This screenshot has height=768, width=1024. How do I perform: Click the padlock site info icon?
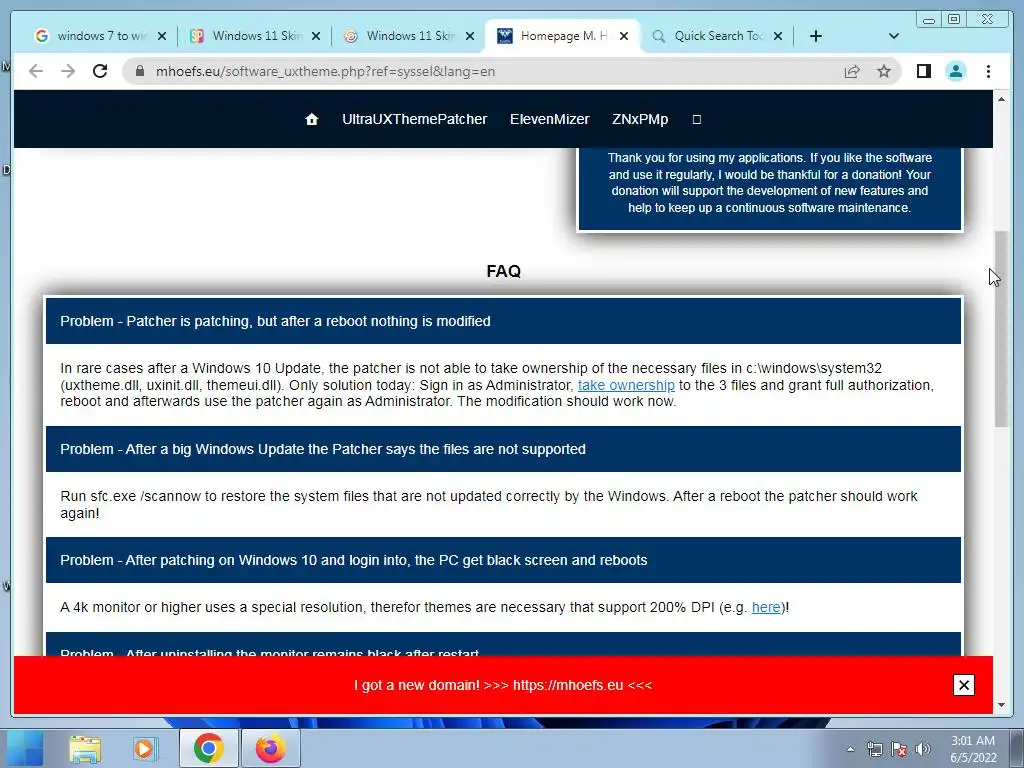(x=140, y=71)
